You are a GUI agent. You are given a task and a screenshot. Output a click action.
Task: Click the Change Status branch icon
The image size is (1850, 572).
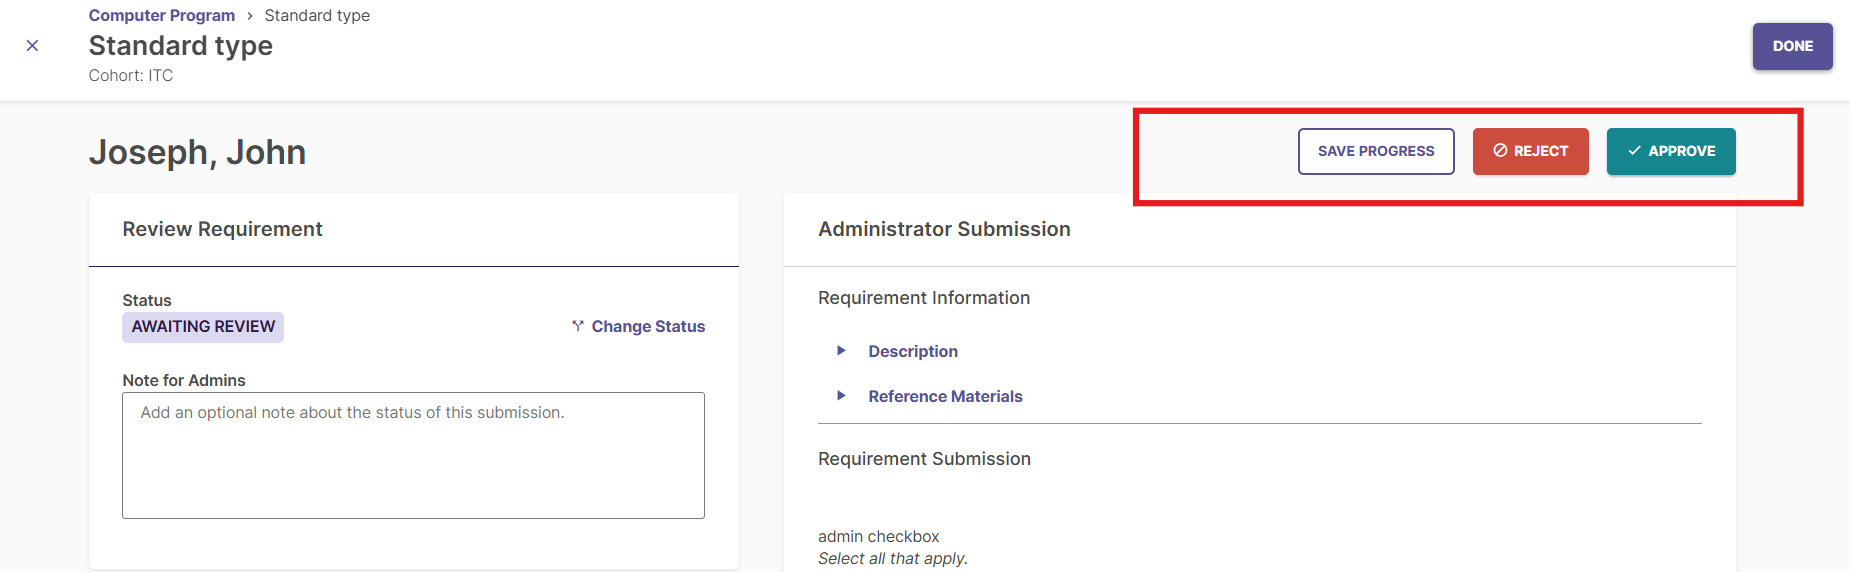coord(578,326)
